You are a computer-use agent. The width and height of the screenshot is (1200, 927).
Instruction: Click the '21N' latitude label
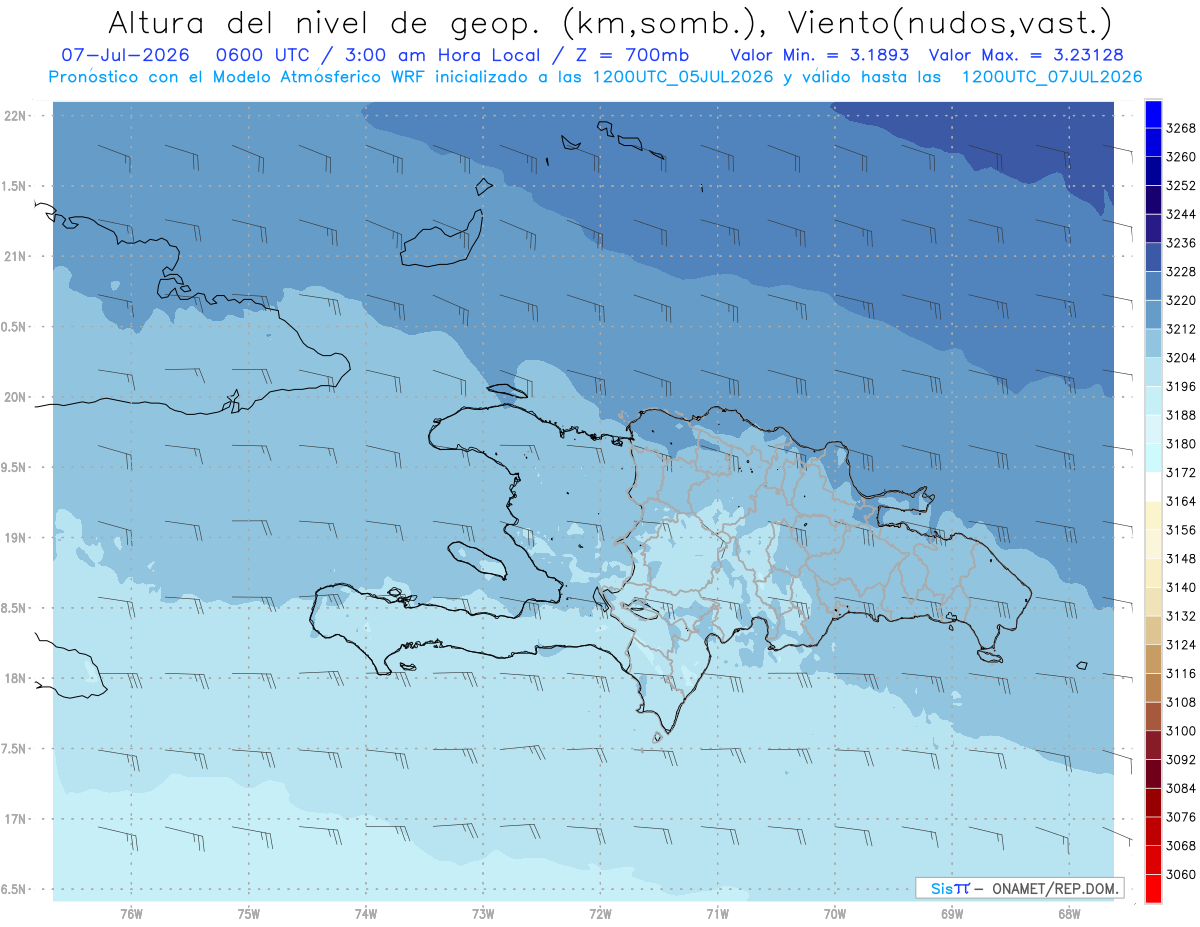pyautogui.click(x=15, y=257)
